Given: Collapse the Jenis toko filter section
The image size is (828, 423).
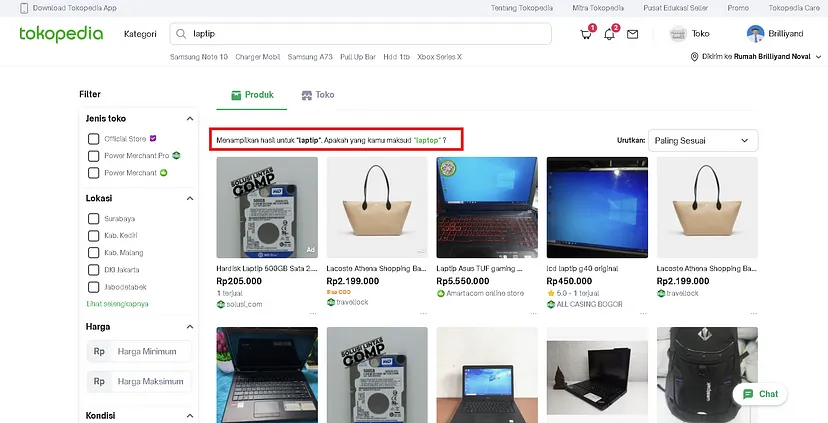Looking at the screenshot, I should (190, 119).
